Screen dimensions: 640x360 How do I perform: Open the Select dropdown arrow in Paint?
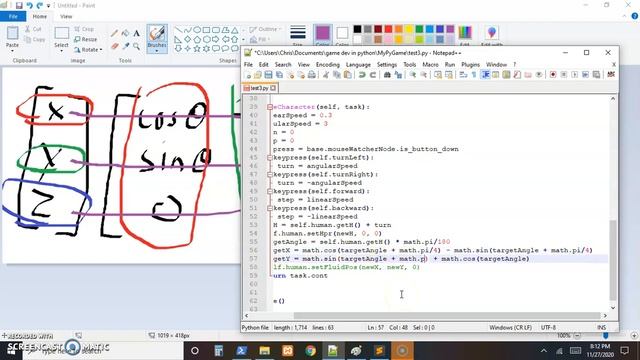click(61, 51)
